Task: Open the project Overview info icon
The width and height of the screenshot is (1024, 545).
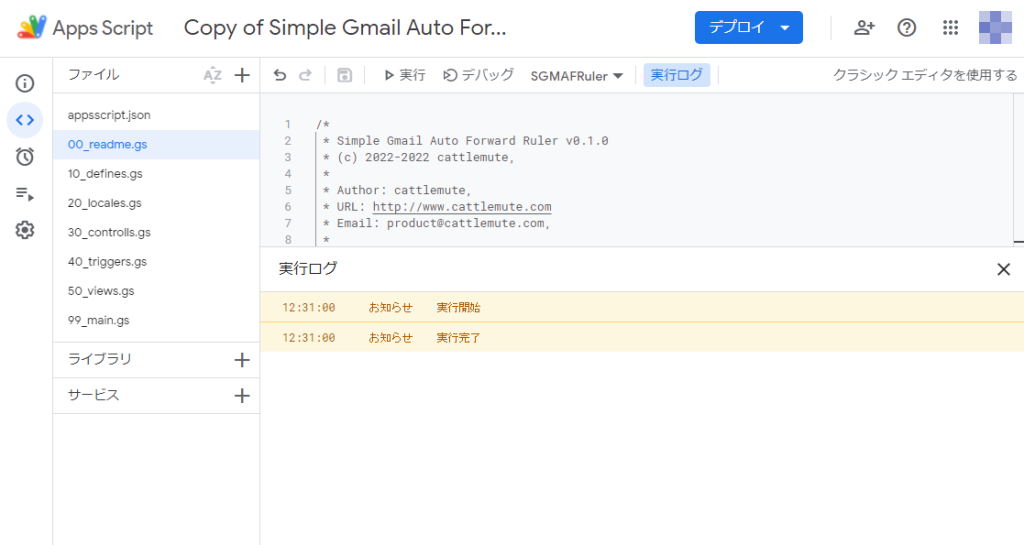Action: 25,84
